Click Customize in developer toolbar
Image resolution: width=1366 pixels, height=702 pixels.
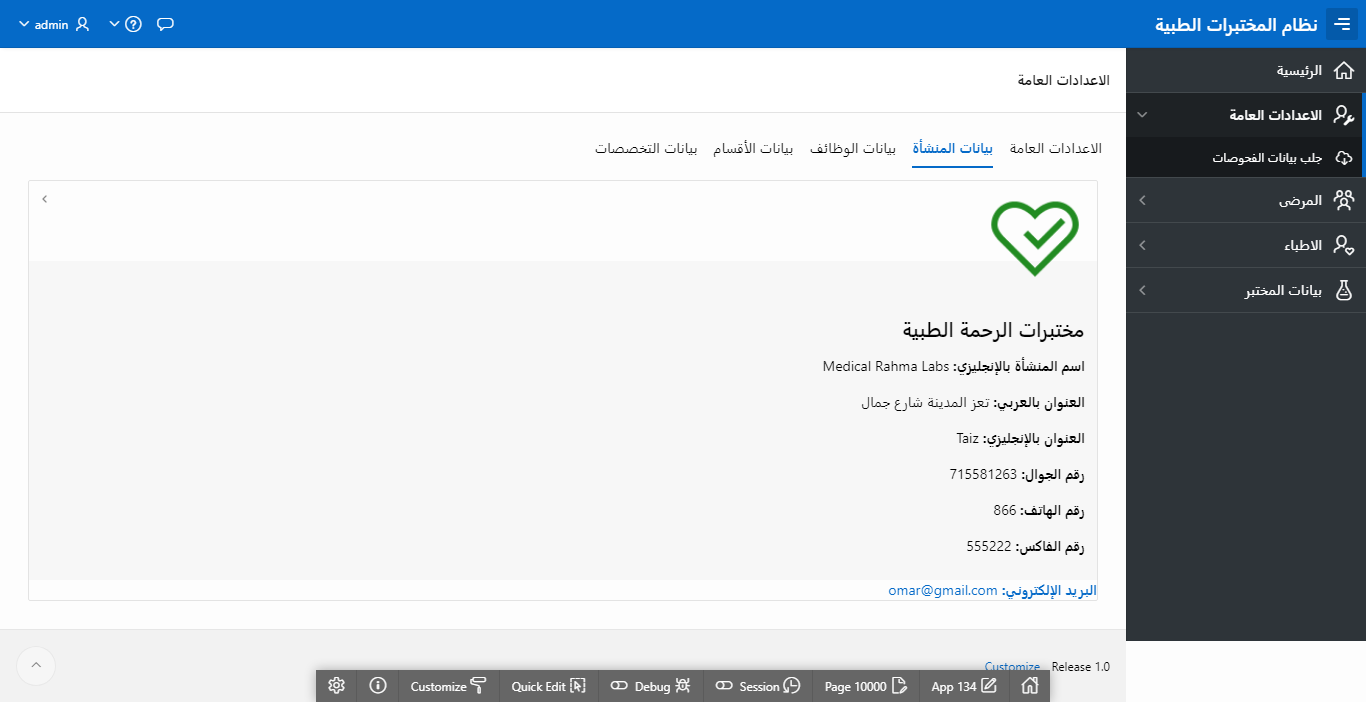(x=449, y=686)
